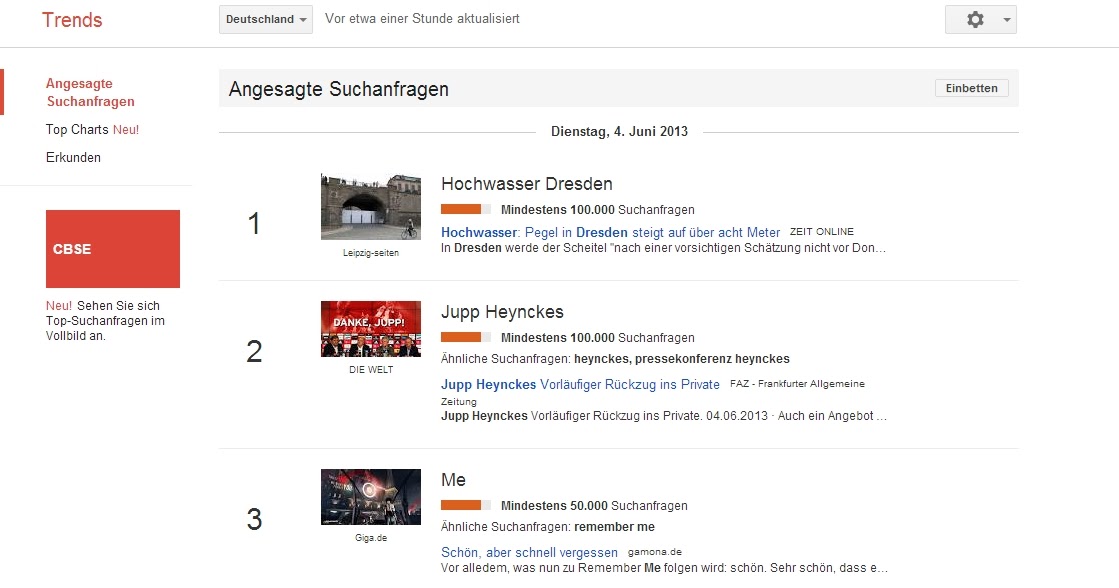Viewport: 1119px width, 588px height.
Task: Click the Leipzig-seiten image source caption
Action: point(370,253)
